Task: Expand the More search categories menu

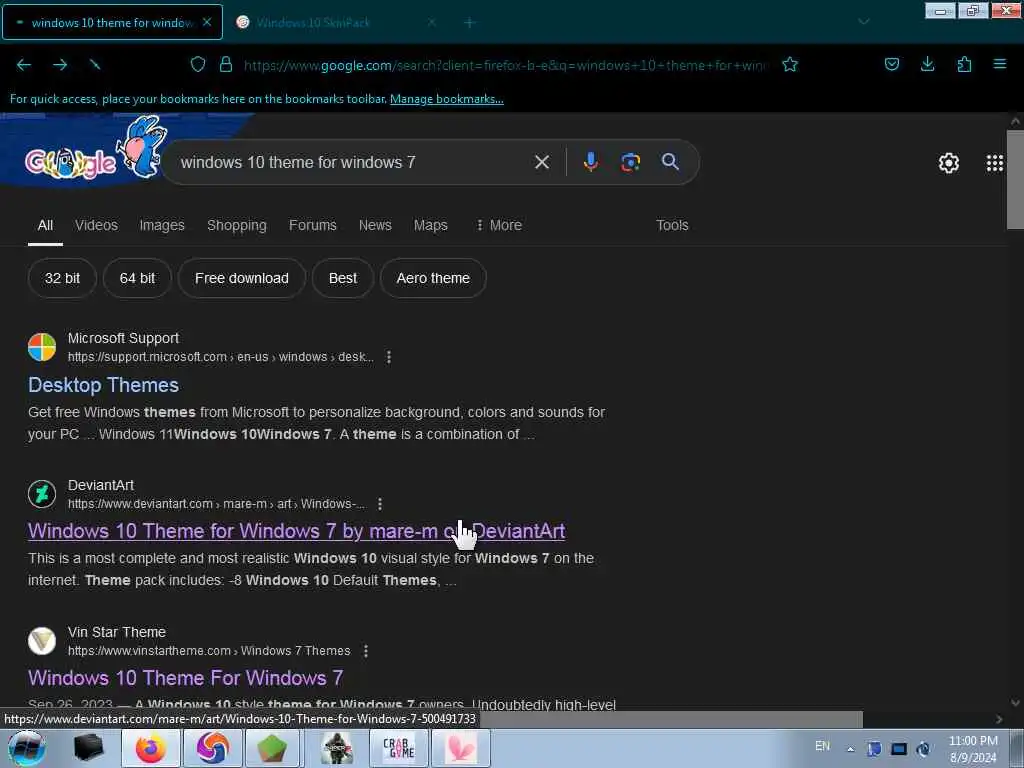Action: [x=500, y=225]
